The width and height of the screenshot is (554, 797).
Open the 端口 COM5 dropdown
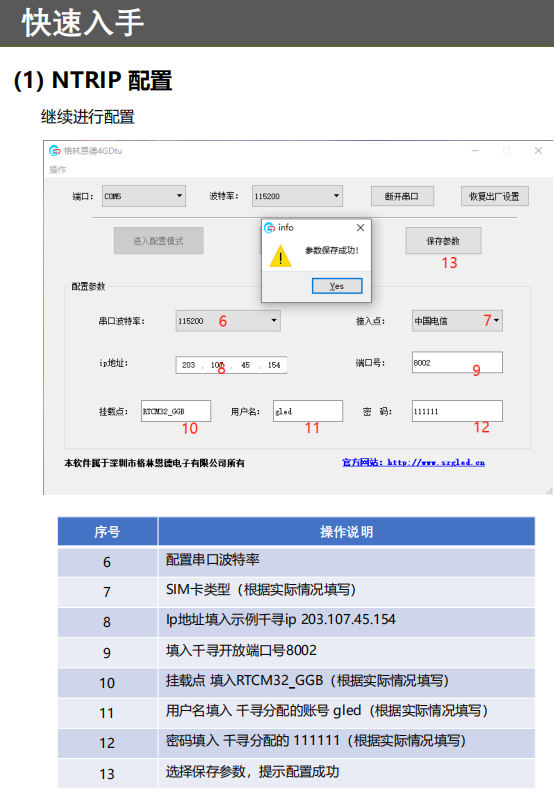(x=144, y=196)
